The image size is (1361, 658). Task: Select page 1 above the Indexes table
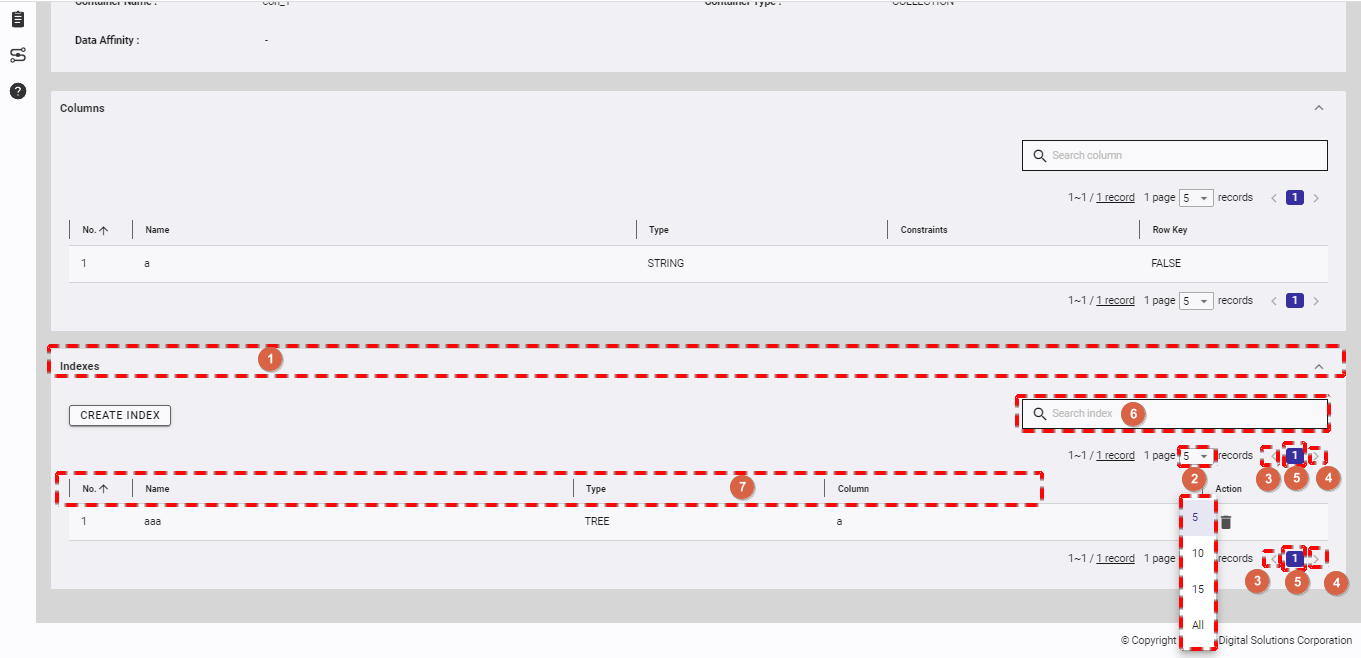[x=1294, y=456]
